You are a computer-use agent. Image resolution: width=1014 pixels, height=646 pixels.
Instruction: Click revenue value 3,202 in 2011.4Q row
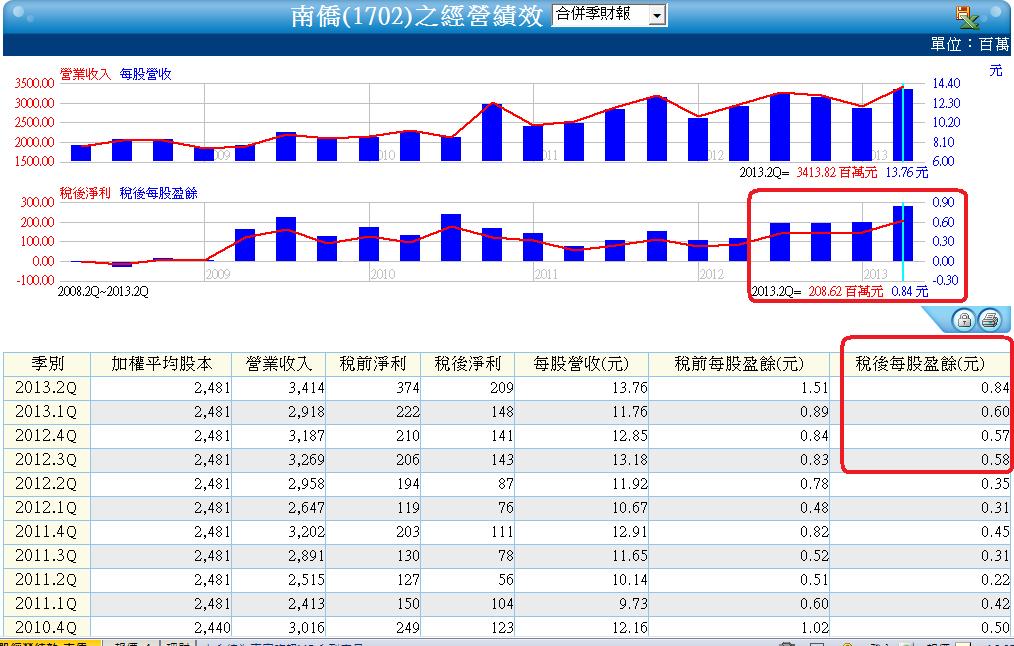coord(307,532)
